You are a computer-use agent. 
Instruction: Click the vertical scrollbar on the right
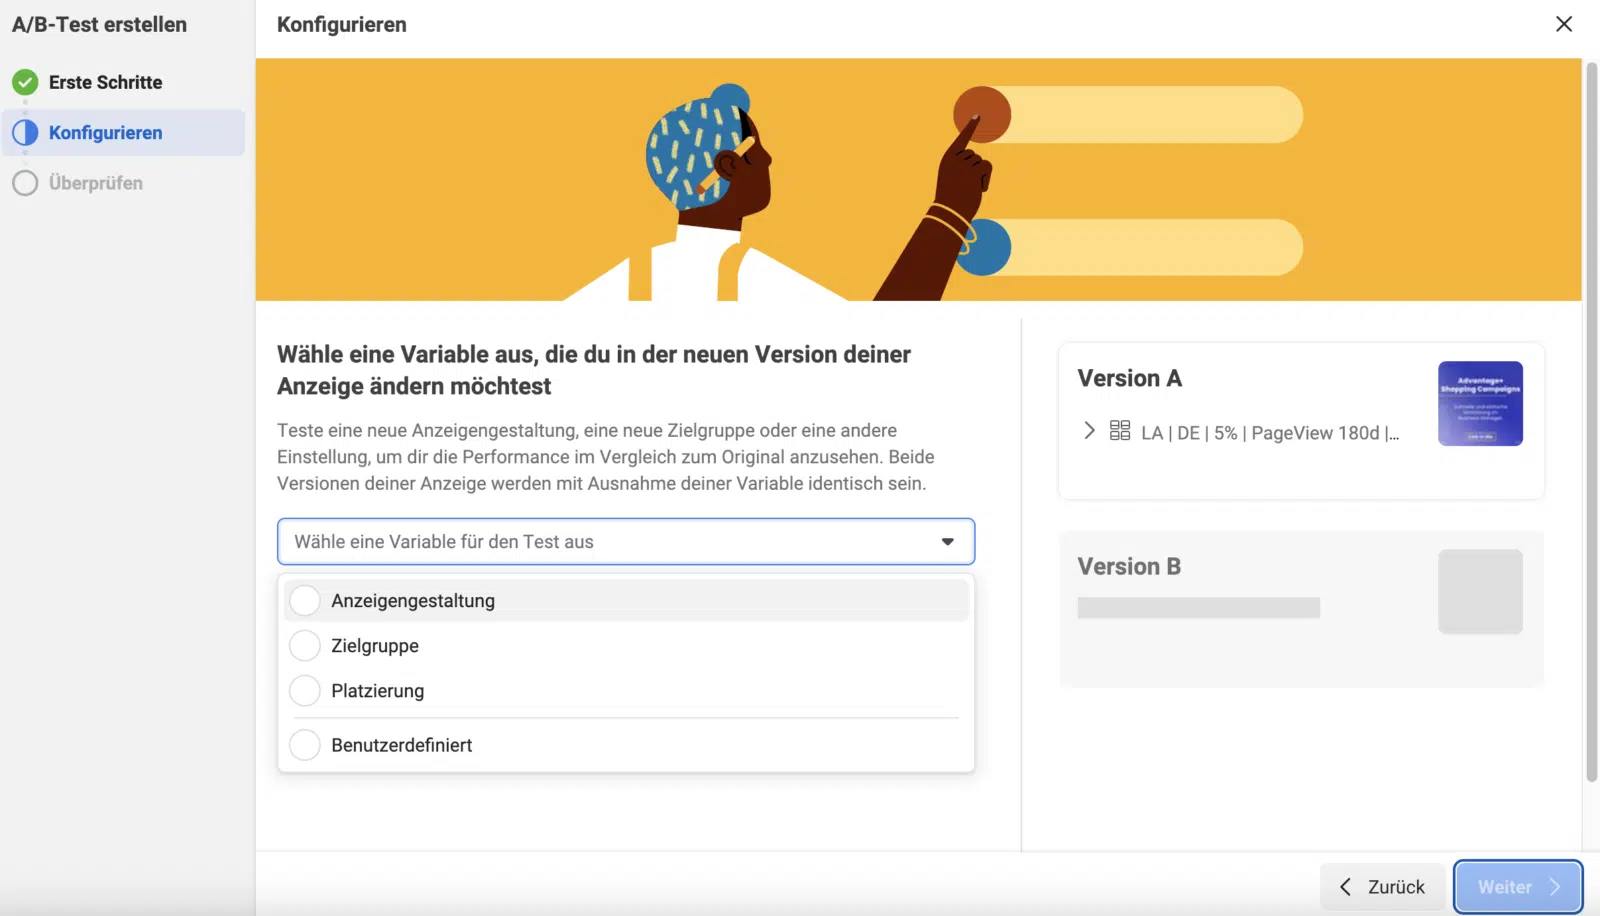coord(1591,420)
